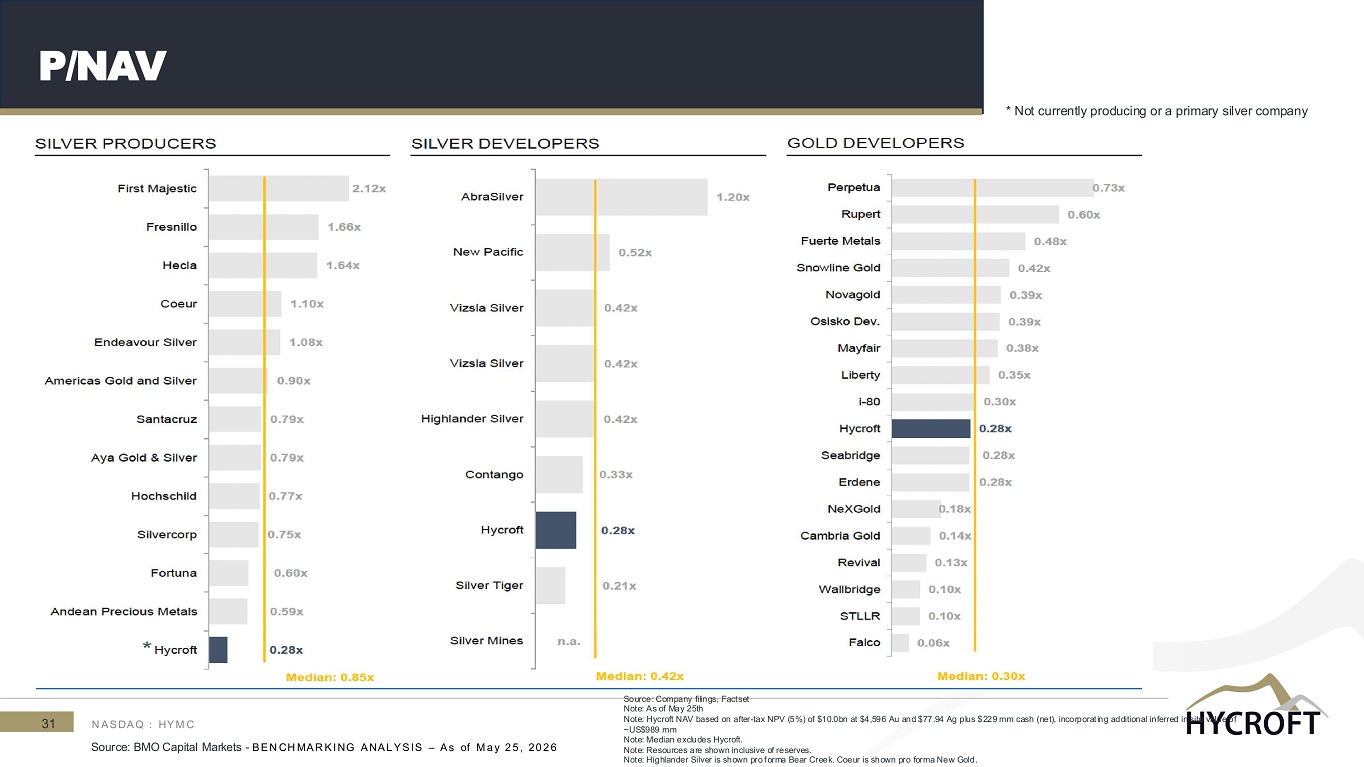
Task: Click the Hecla label
Action: 179,265
